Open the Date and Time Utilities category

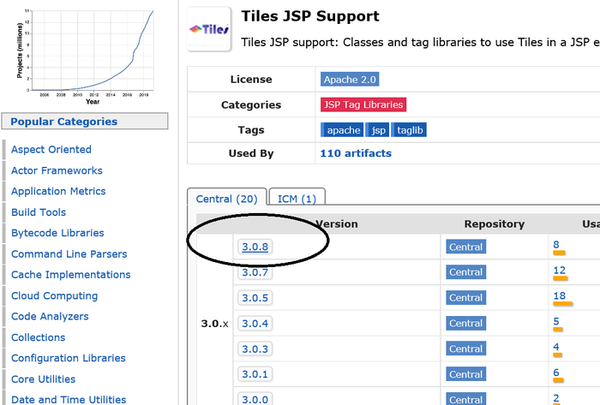[68, 399]
